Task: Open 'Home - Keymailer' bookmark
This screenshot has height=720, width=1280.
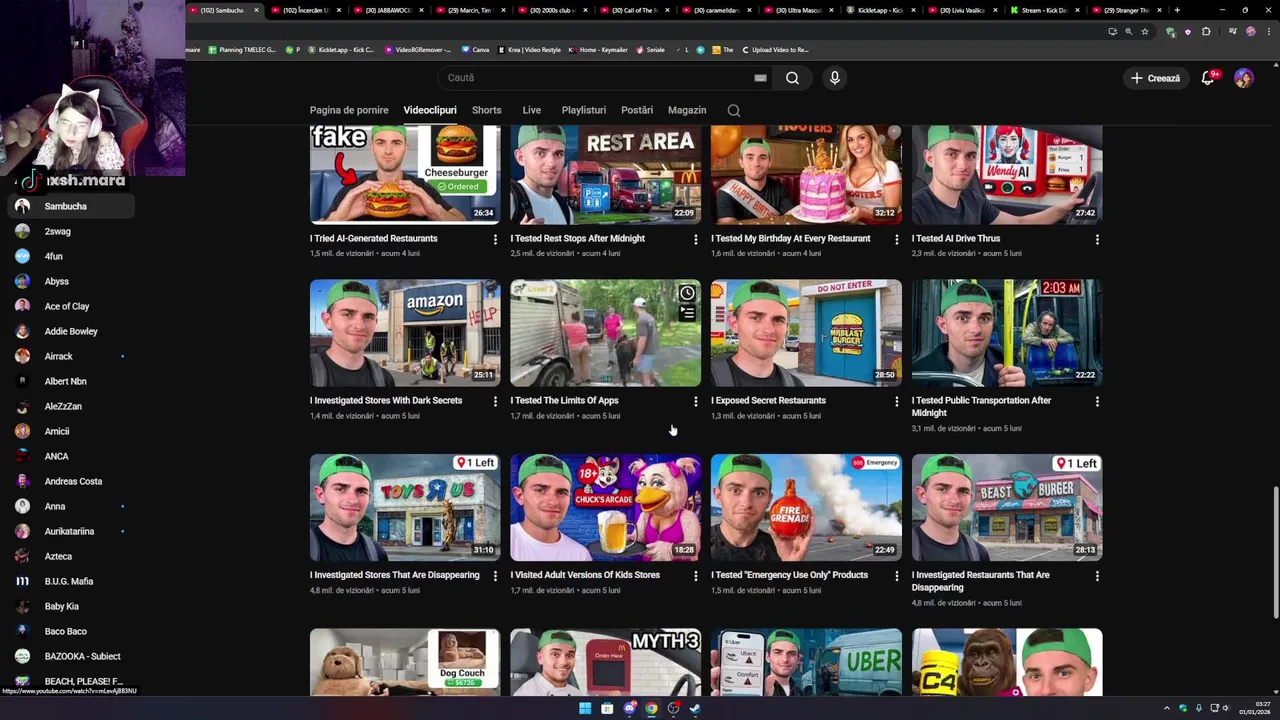Action: (600, 49)
